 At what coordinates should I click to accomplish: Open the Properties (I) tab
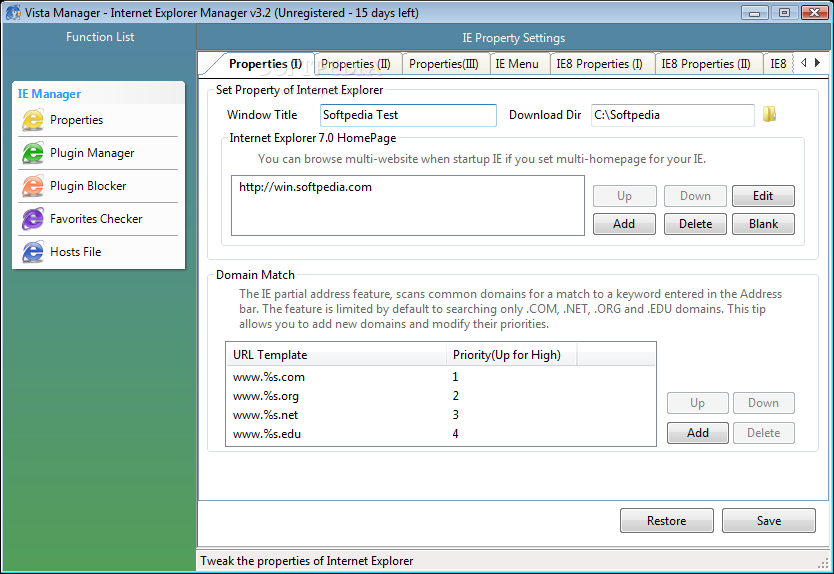(x=265, y=64)
